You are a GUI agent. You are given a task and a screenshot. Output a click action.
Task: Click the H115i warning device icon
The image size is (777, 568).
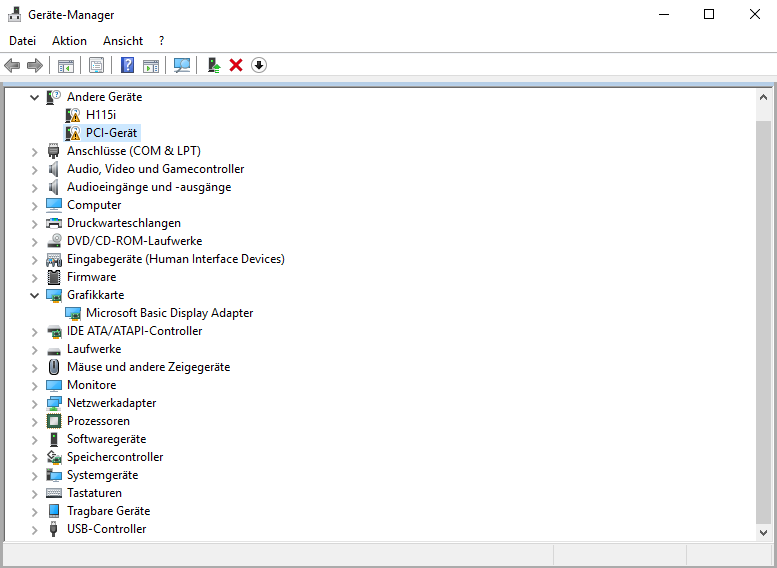click(x=73, y=115)
